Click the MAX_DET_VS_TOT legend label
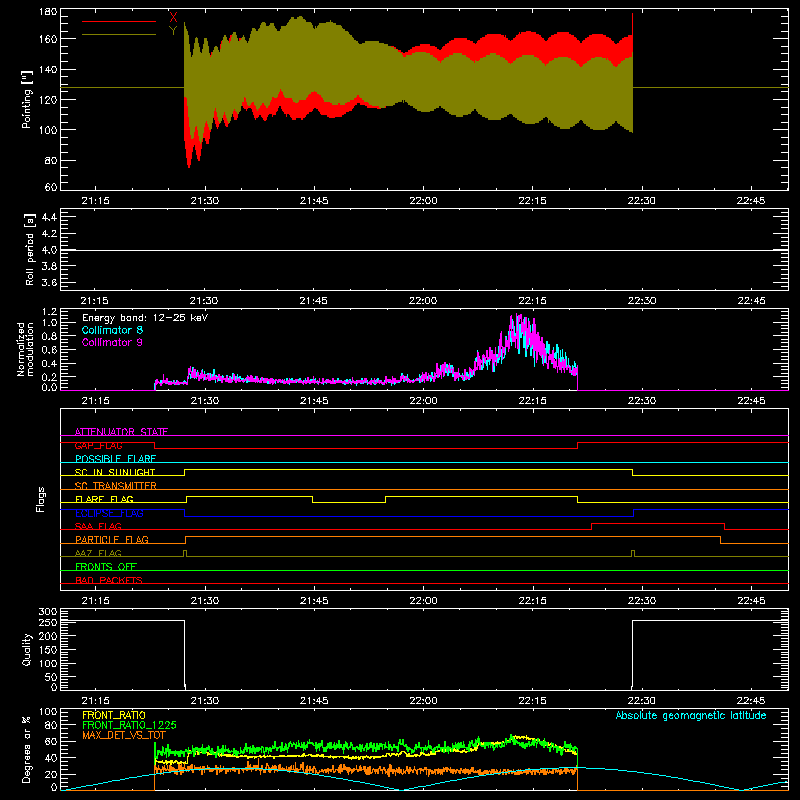 pos(124,735)
